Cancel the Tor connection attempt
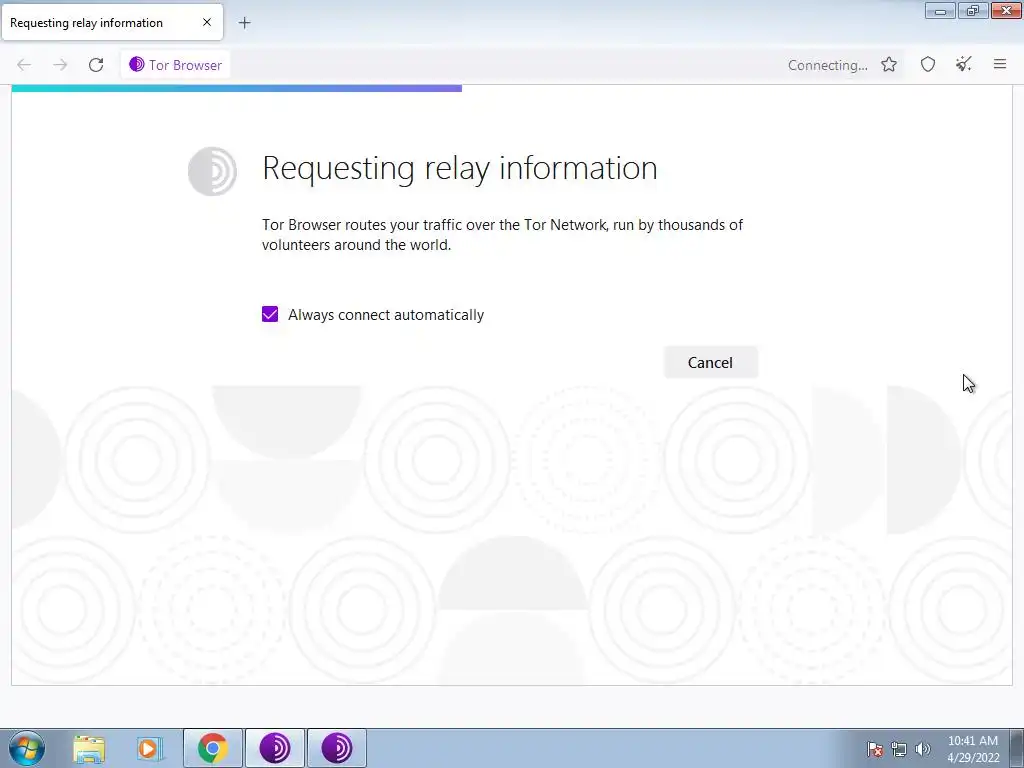Image resolution: width=1024 pixels, height=768 pixels. (x=711, y=362)
